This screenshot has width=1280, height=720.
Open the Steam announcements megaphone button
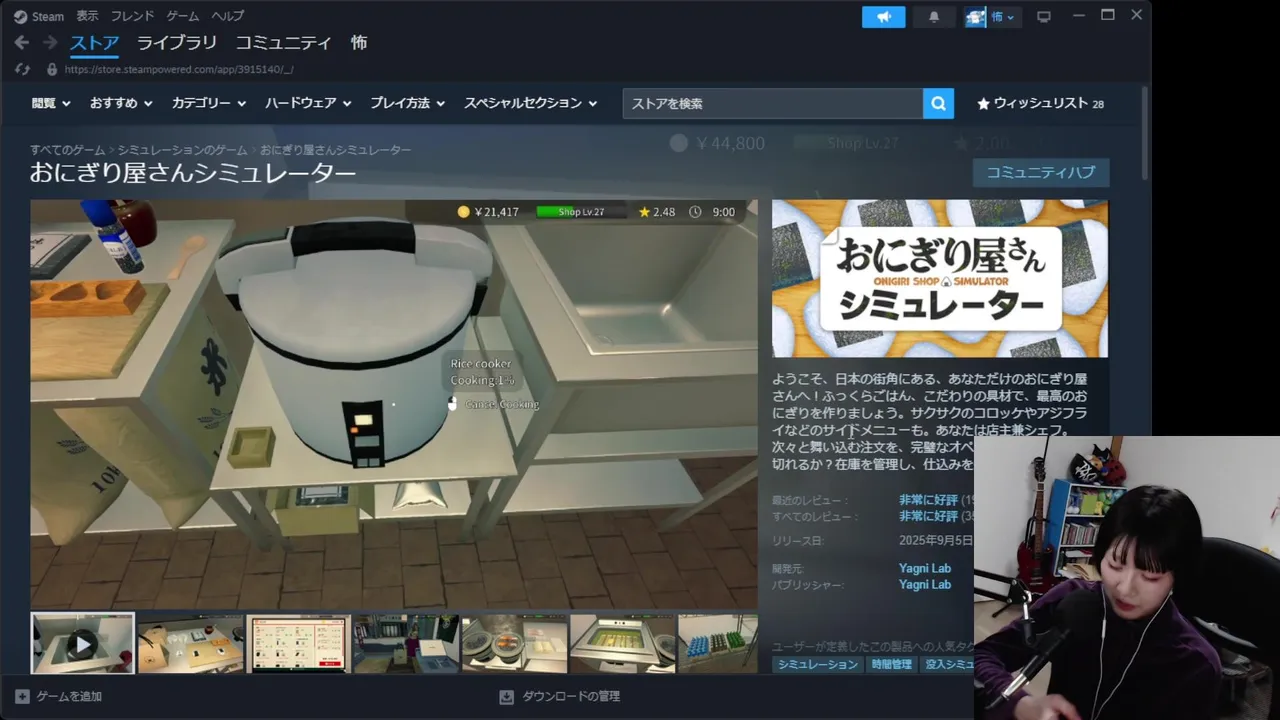[883, 17]
